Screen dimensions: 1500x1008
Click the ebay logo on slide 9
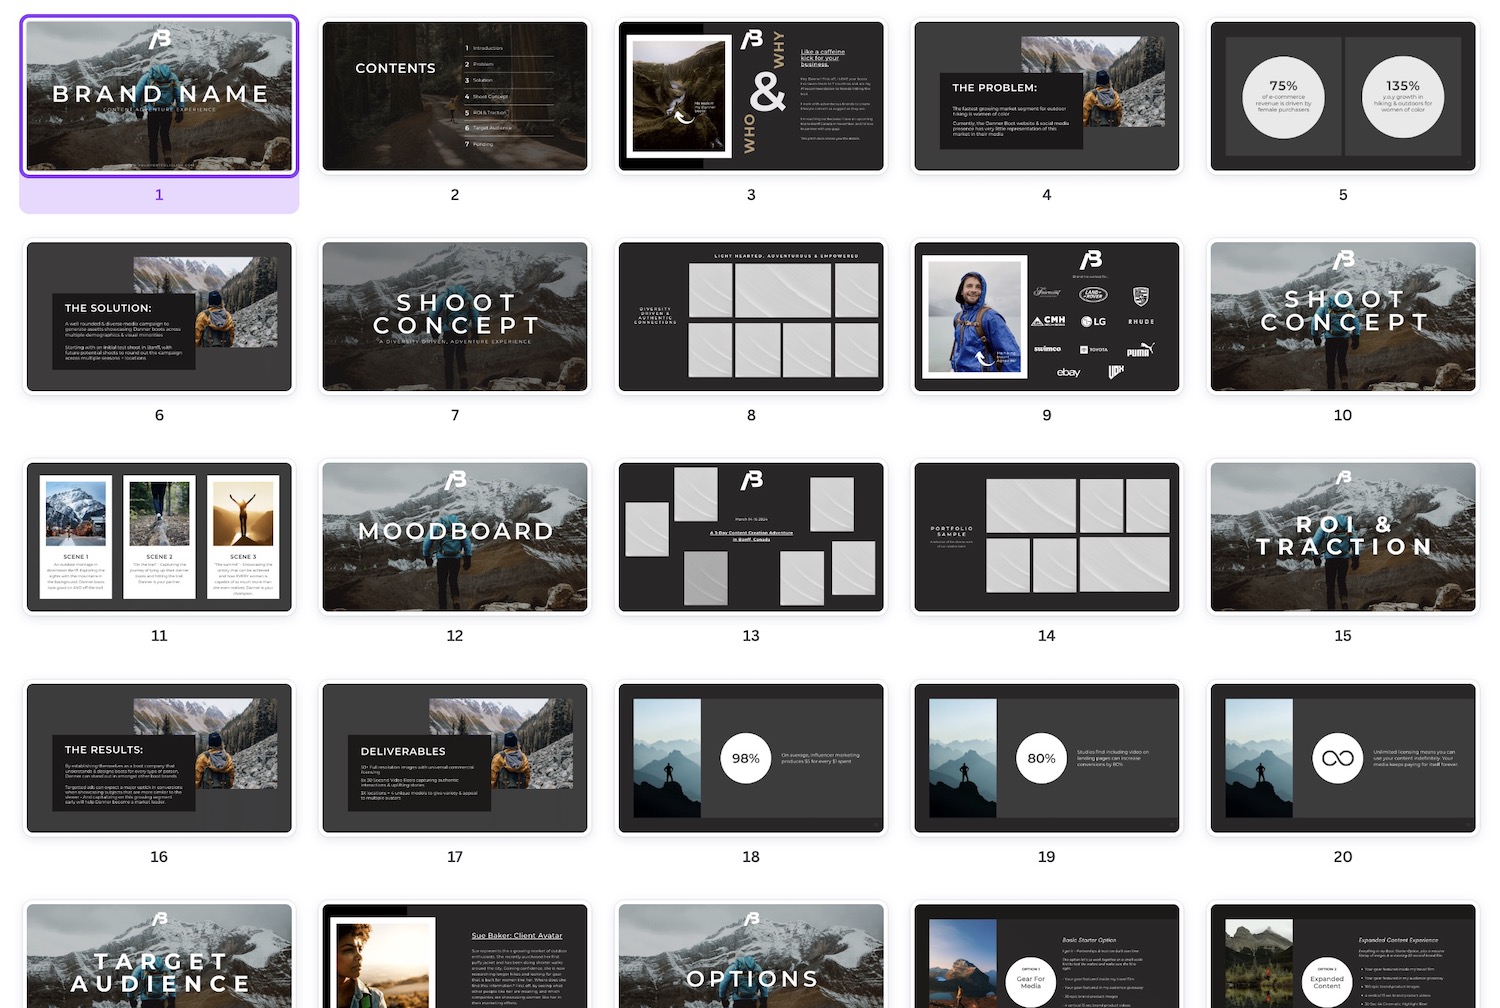(x=1068, y=372)
